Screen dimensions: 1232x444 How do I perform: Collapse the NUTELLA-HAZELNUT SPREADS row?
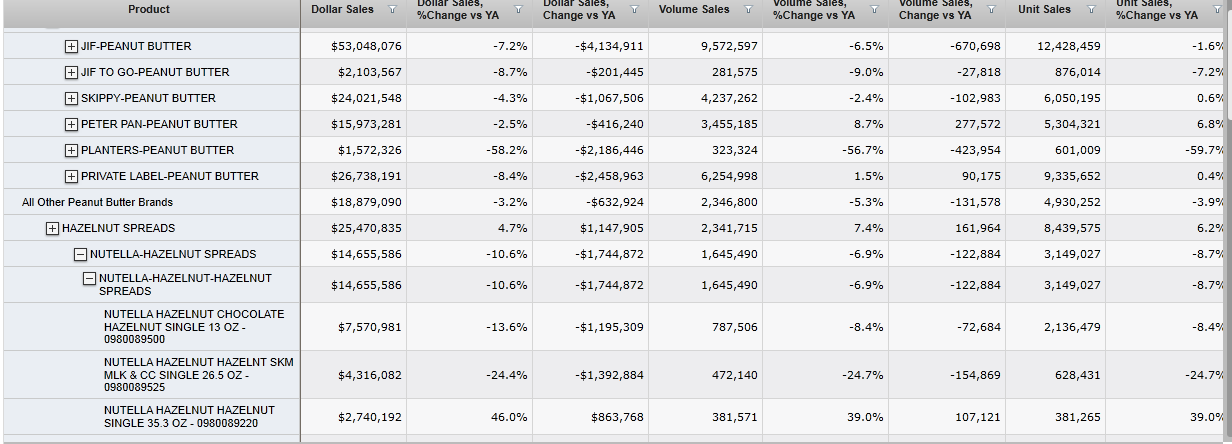tap(80, 254)
